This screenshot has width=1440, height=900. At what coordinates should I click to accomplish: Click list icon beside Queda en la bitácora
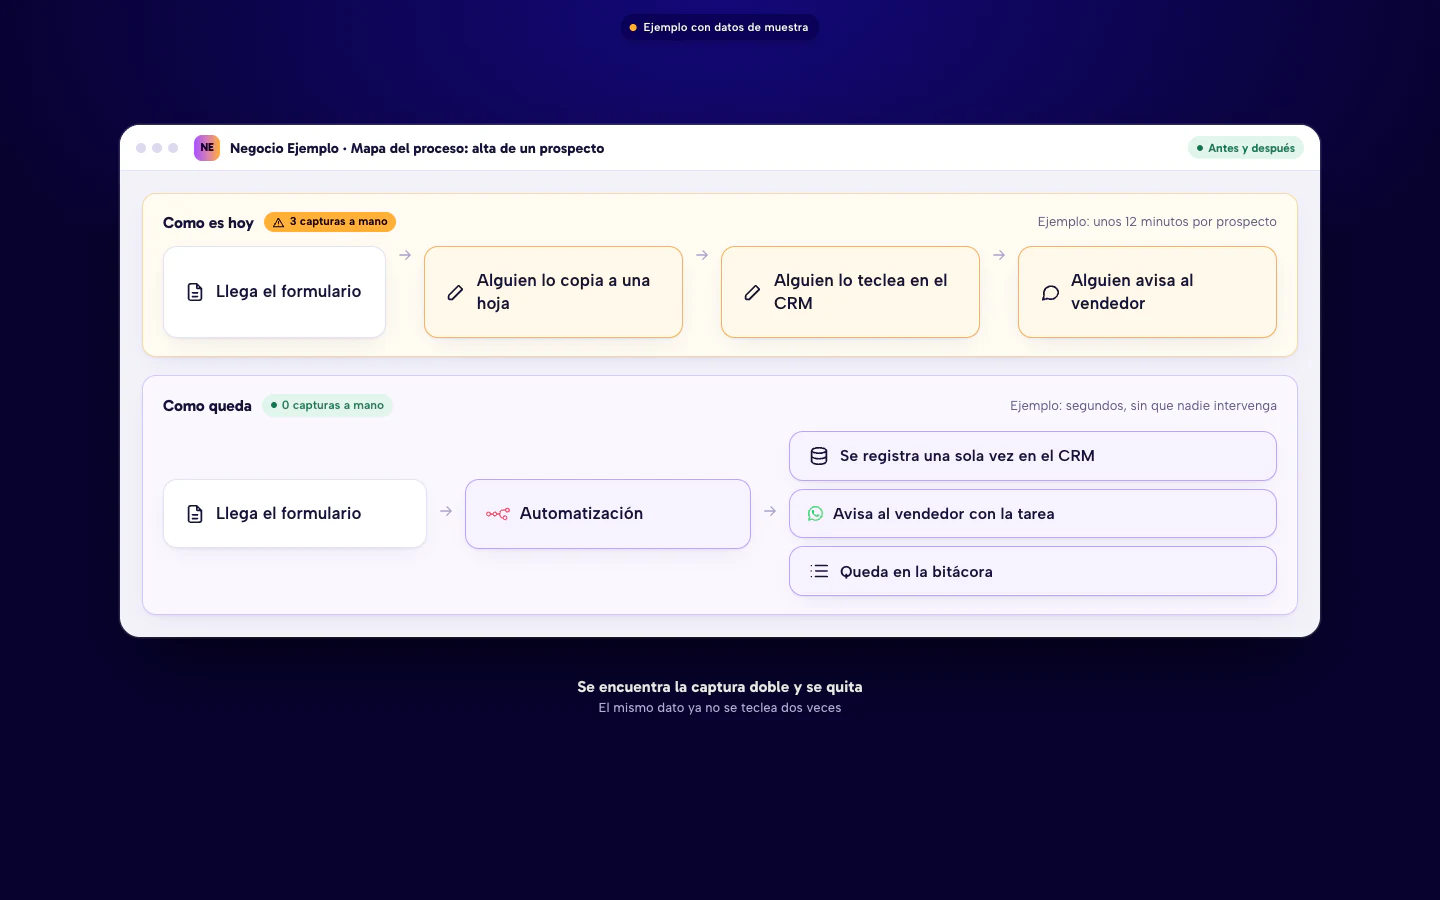819,572
